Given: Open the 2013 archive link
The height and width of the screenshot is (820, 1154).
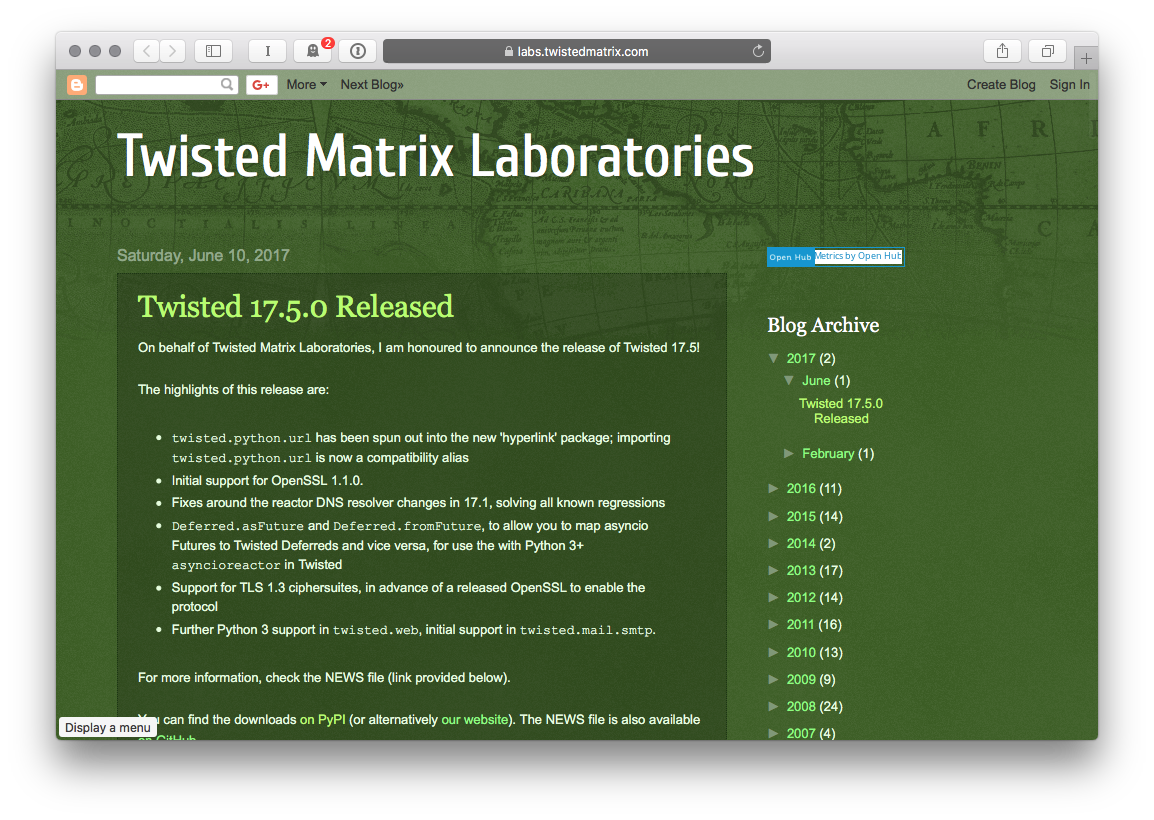Looking at the screenshot, I should 801,570.
